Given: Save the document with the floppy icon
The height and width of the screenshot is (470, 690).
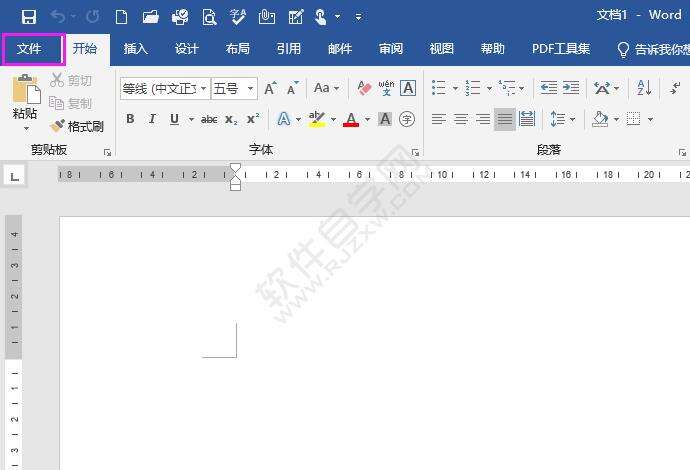Looking at the screenshot, I should point(29,17).
